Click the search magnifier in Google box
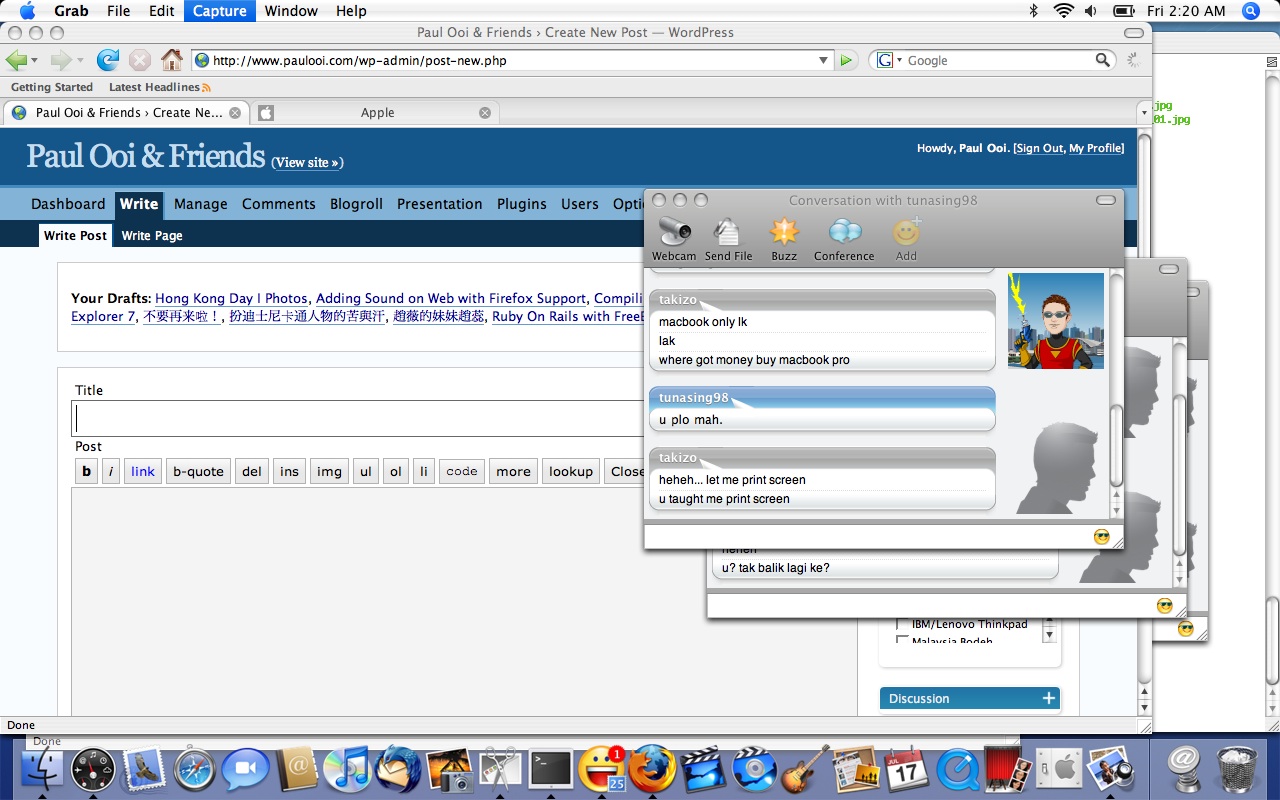Viewport: 1280px width, 800px height. (x=1102, y=60)
